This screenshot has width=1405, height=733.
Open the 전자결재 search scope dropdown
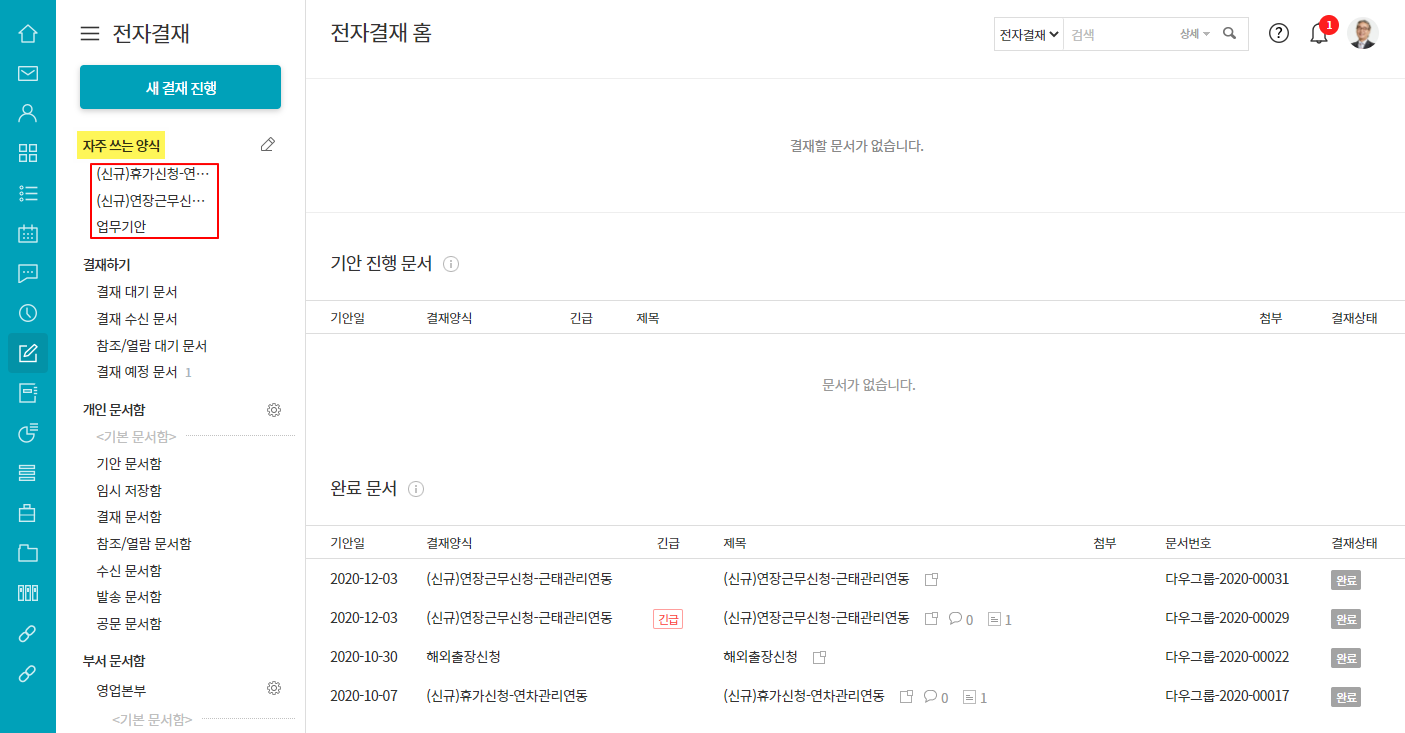click(x=1029, y=34)
